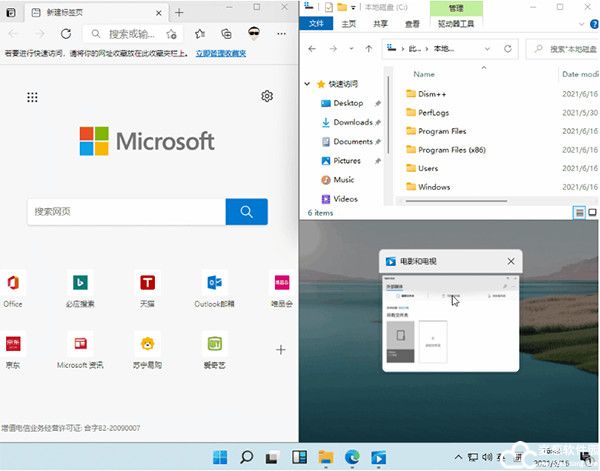Select Desktop in Quick access
The image size is (600, 471).
(348, 103)
